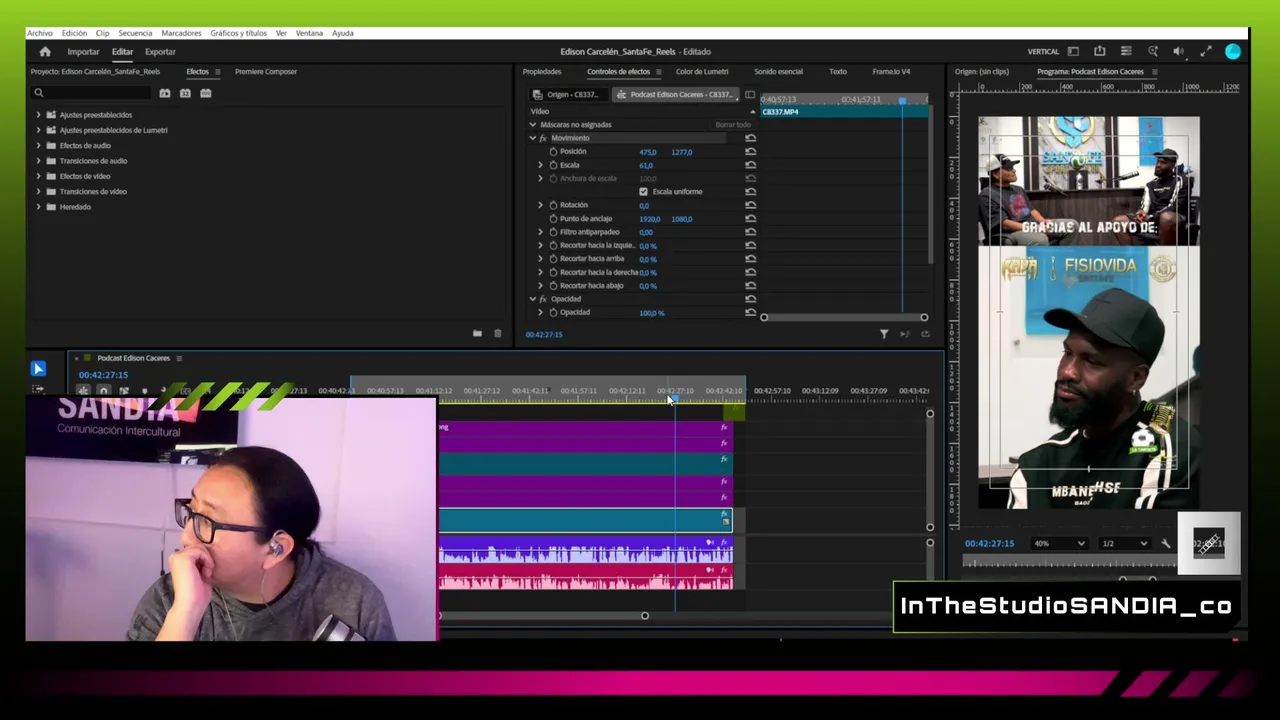The width and height of the screenshot is (1280, 720).
Task: Select the Origen C8337 source button
Action: click(x=567, y=95)
